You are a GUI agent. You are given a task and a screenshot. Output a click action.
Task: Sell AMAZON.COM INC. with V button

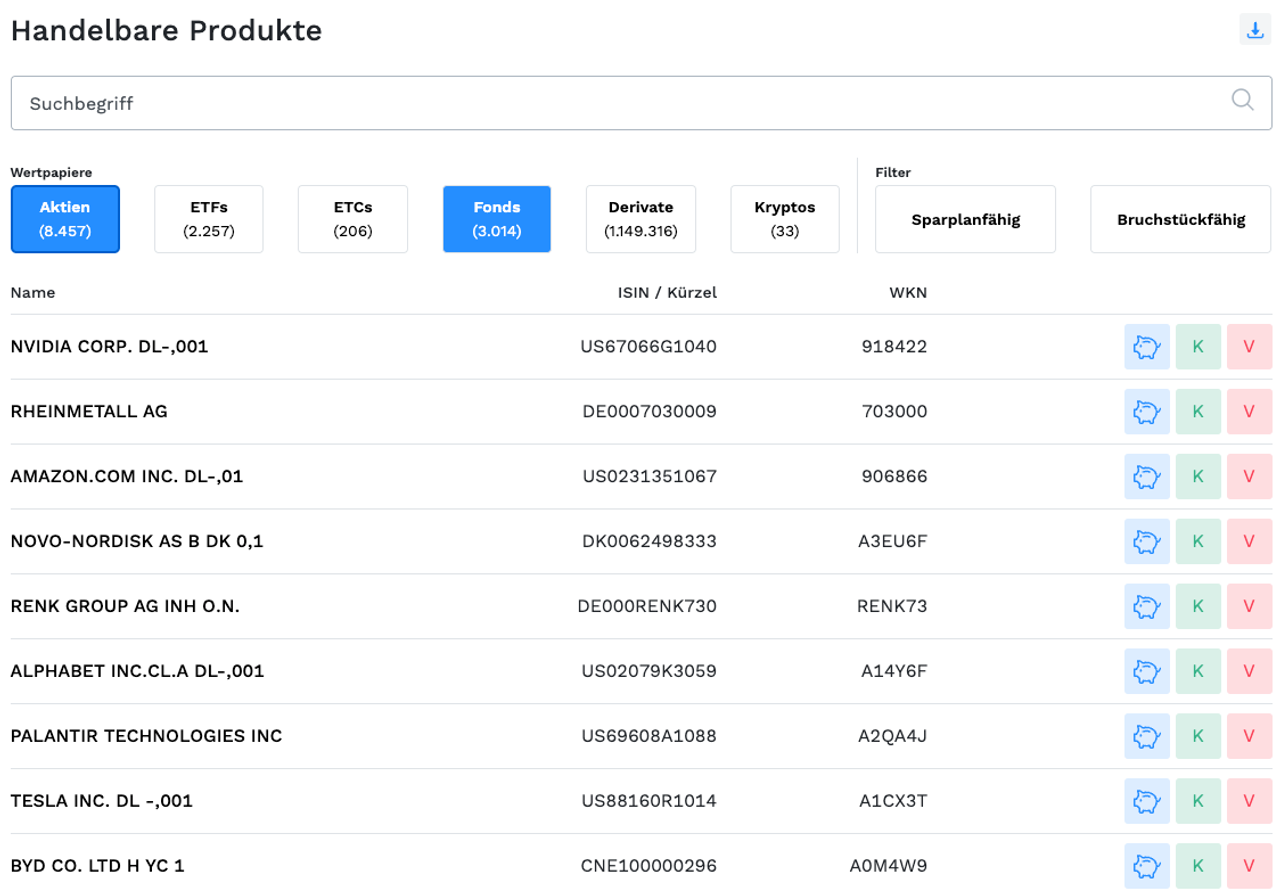pos(1249,477)
